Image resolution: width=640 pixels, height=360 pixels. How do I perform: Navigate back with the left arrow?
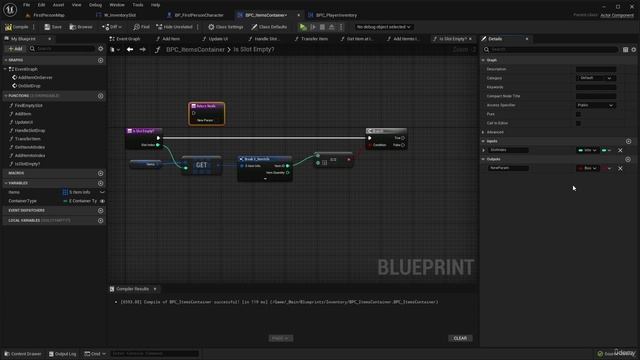pos(130,50)
